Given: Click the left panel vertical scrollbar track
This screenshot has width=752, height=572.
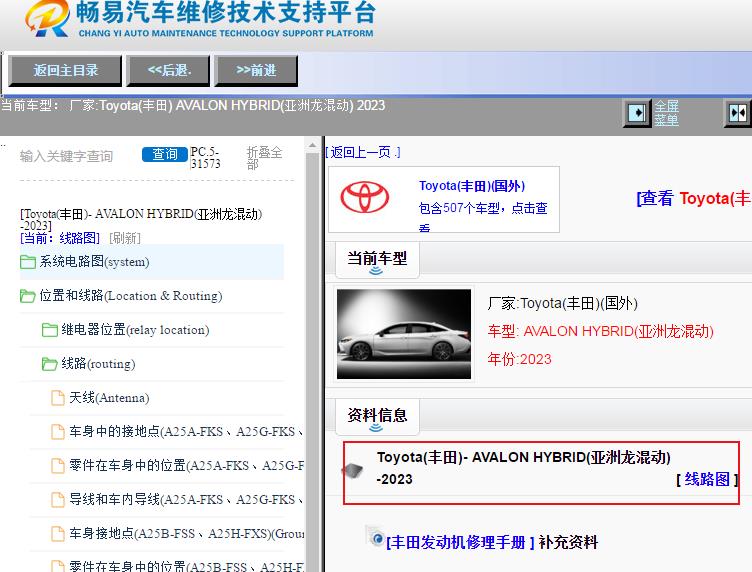Looking at the screenshot, I should [312, 360].
